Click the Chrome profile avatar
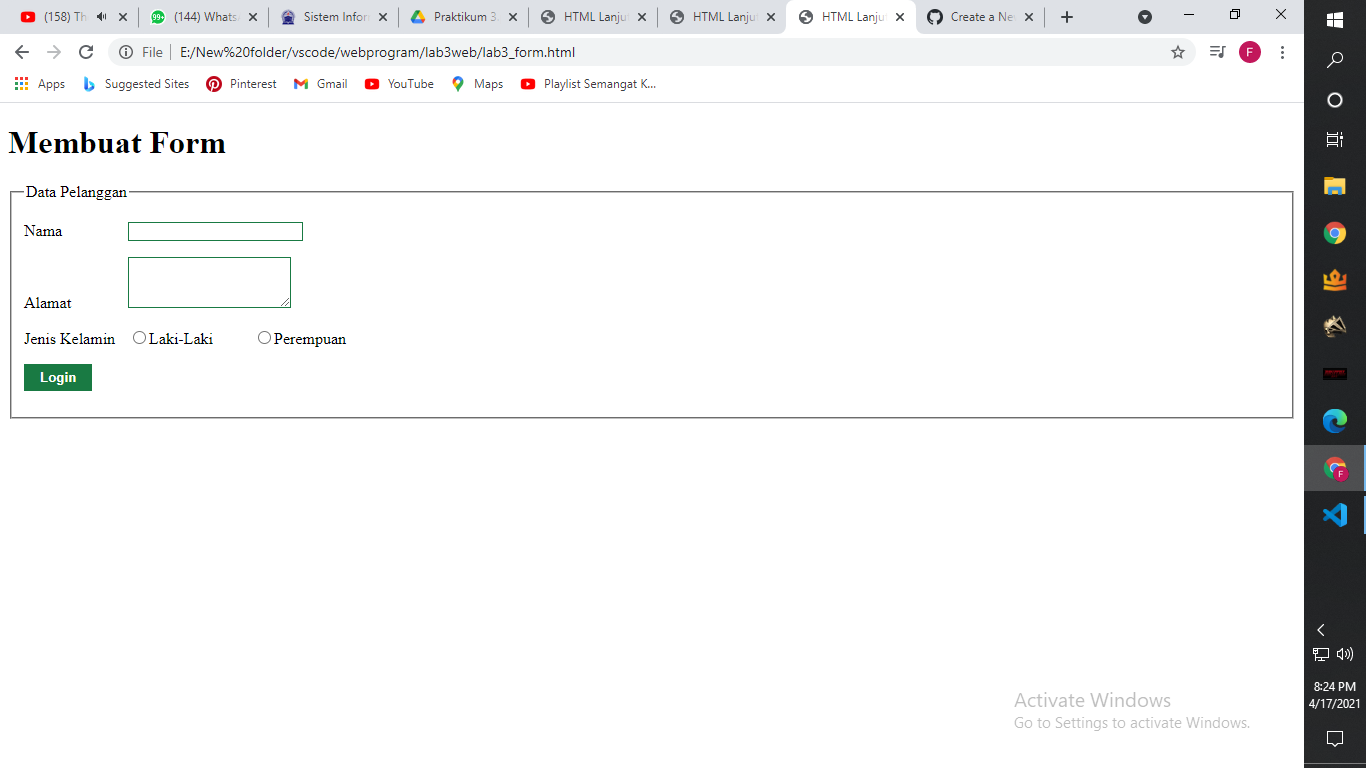Screen dimensions: 1366x768 pyautogui.click(x=1249, y=52)
